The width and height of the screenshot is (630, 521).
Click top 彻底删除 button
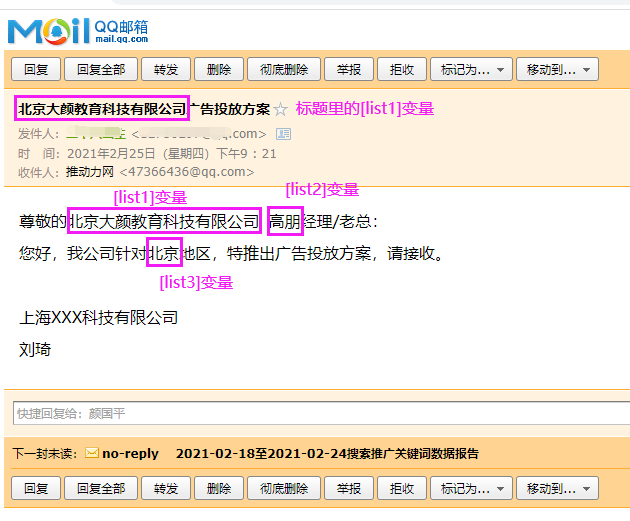(x=284, y=69)
